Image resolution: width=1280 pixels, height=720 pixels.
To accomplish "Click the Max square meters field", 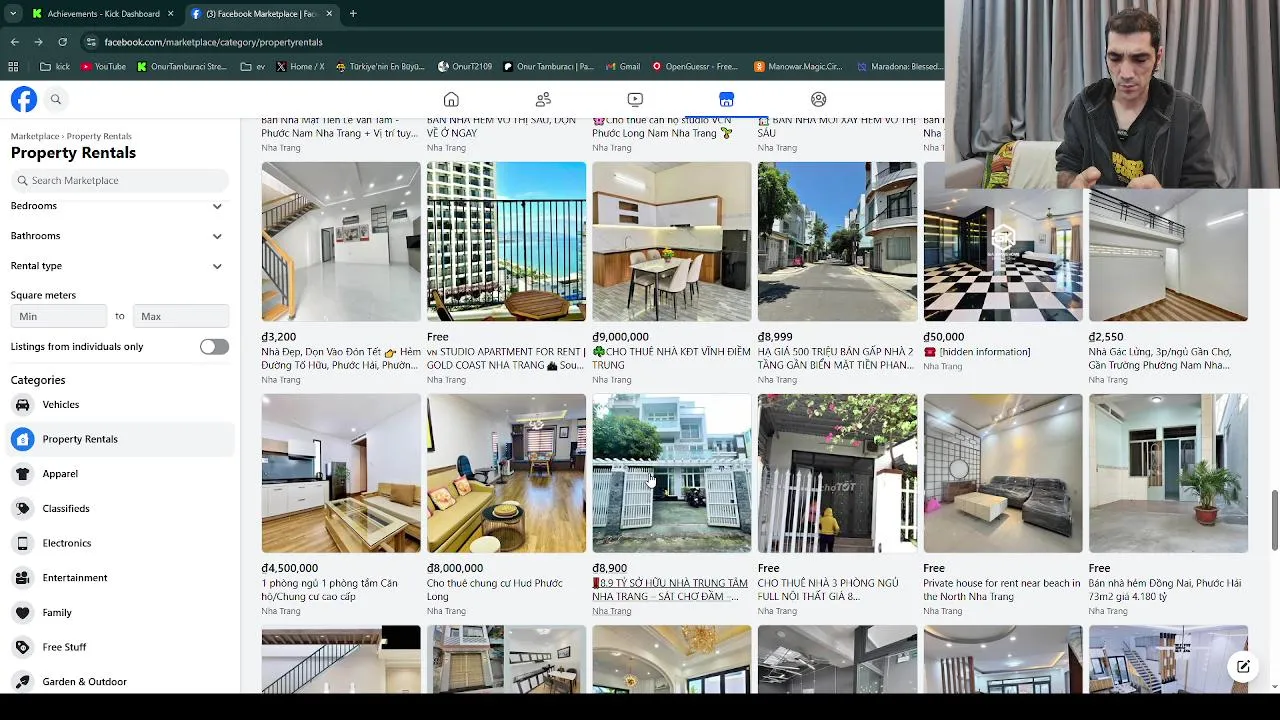I will [181, 316].
